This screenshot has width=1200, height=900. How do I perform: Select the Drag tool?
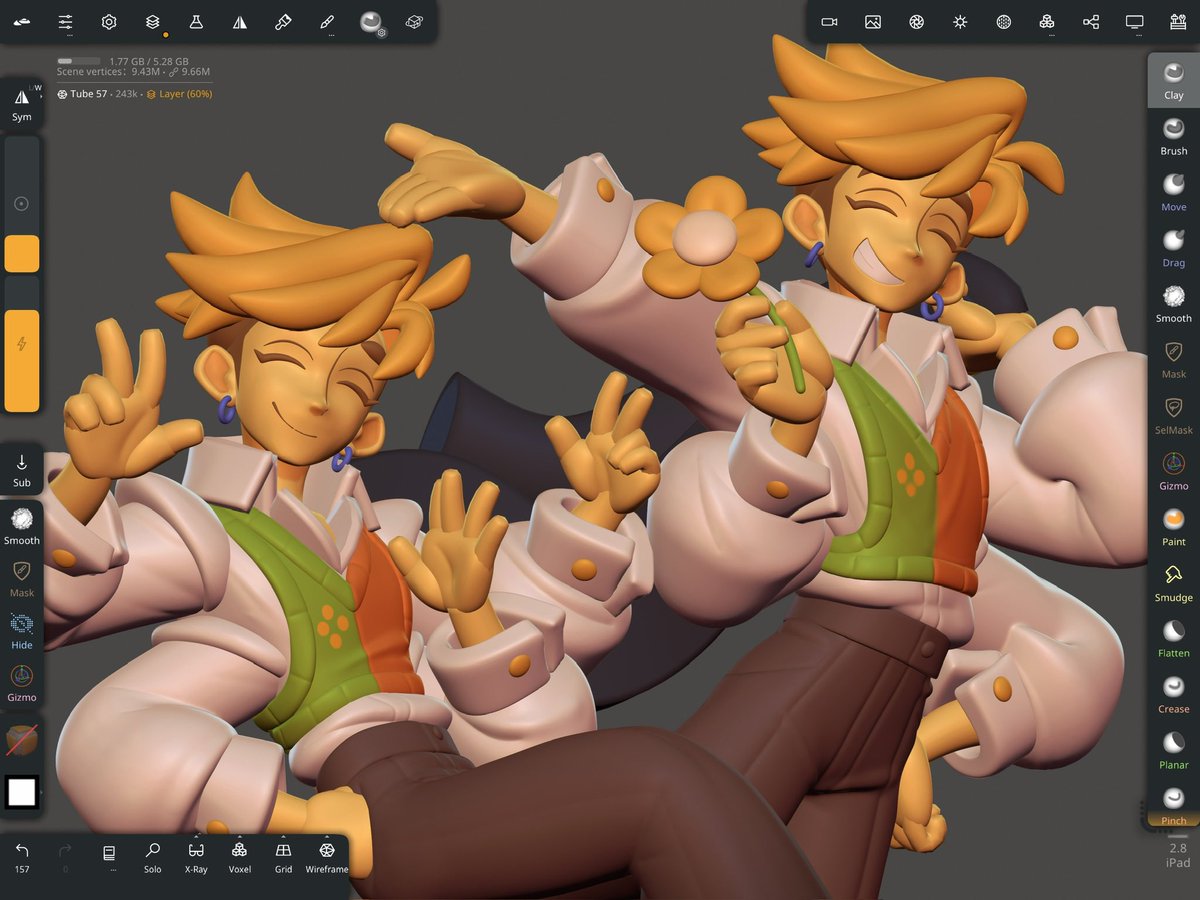1173,248
